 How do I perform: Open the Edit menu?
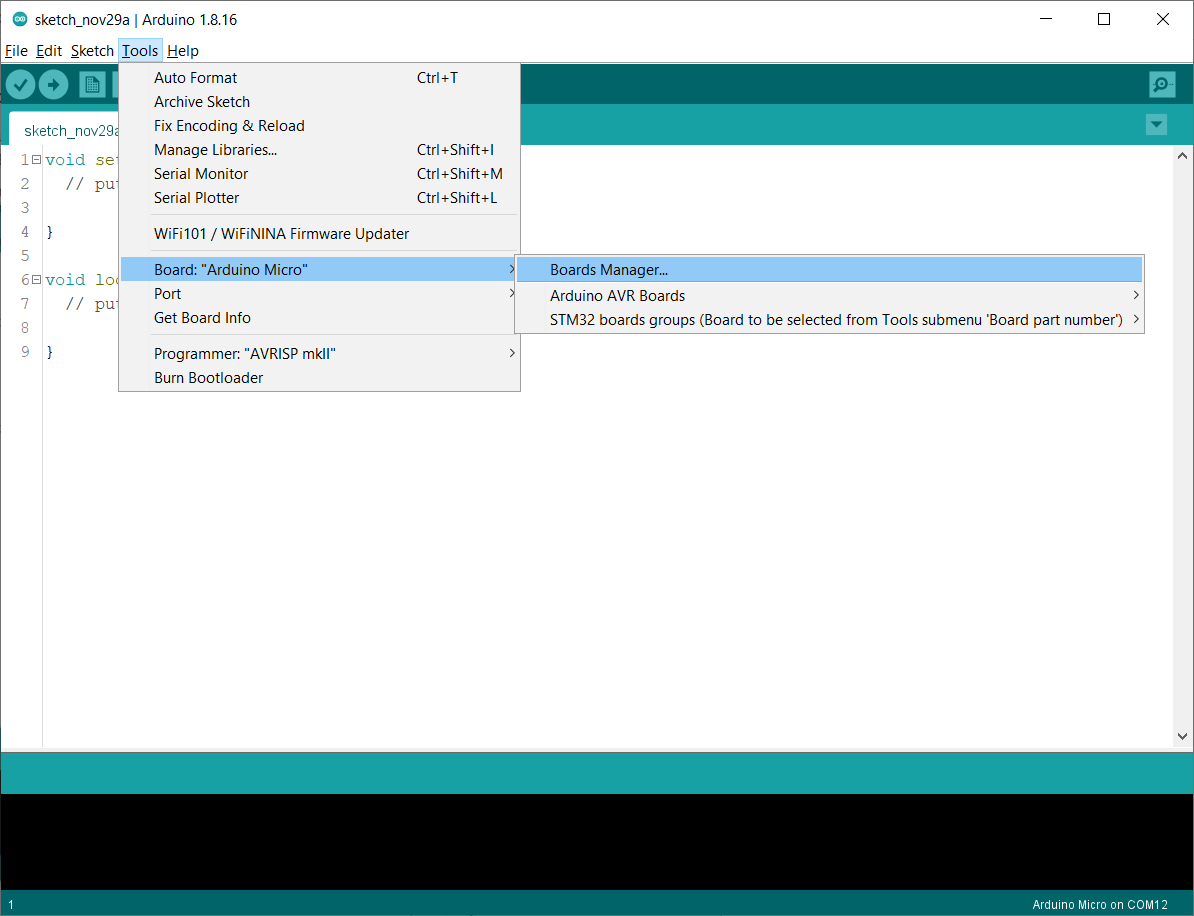[49, 51]
